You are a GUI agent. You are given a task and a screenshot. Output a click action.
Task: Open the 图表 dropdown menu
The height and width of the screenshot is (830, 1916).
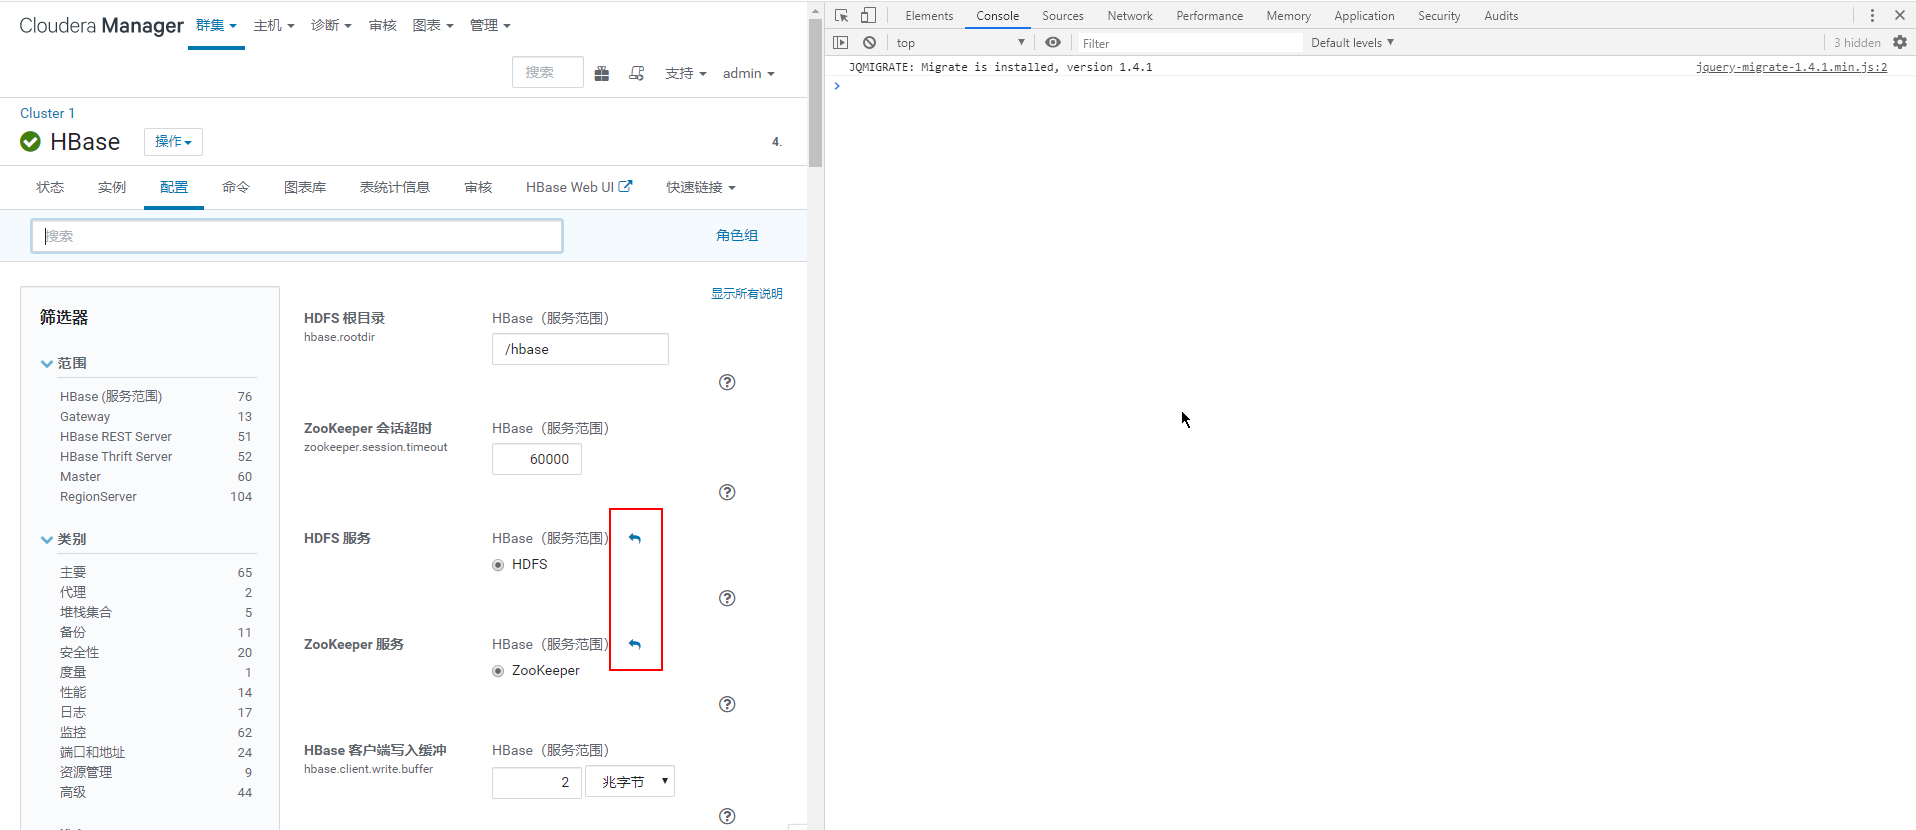pos(433,25)
